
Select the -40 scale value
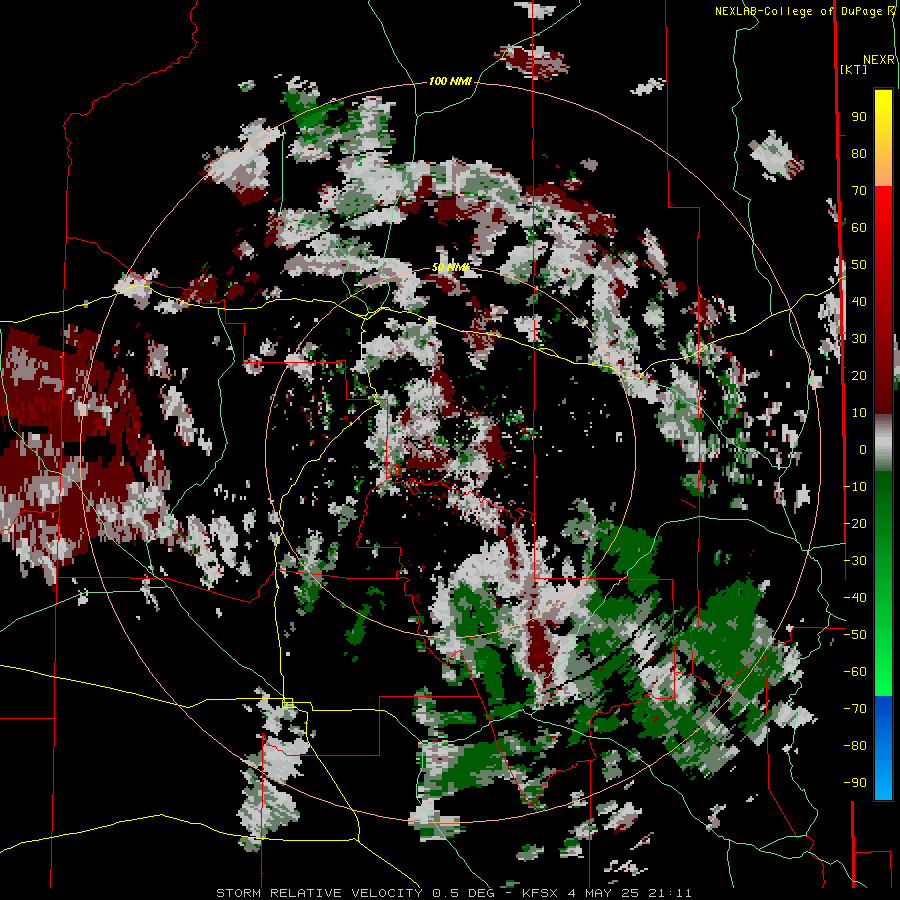855,598
